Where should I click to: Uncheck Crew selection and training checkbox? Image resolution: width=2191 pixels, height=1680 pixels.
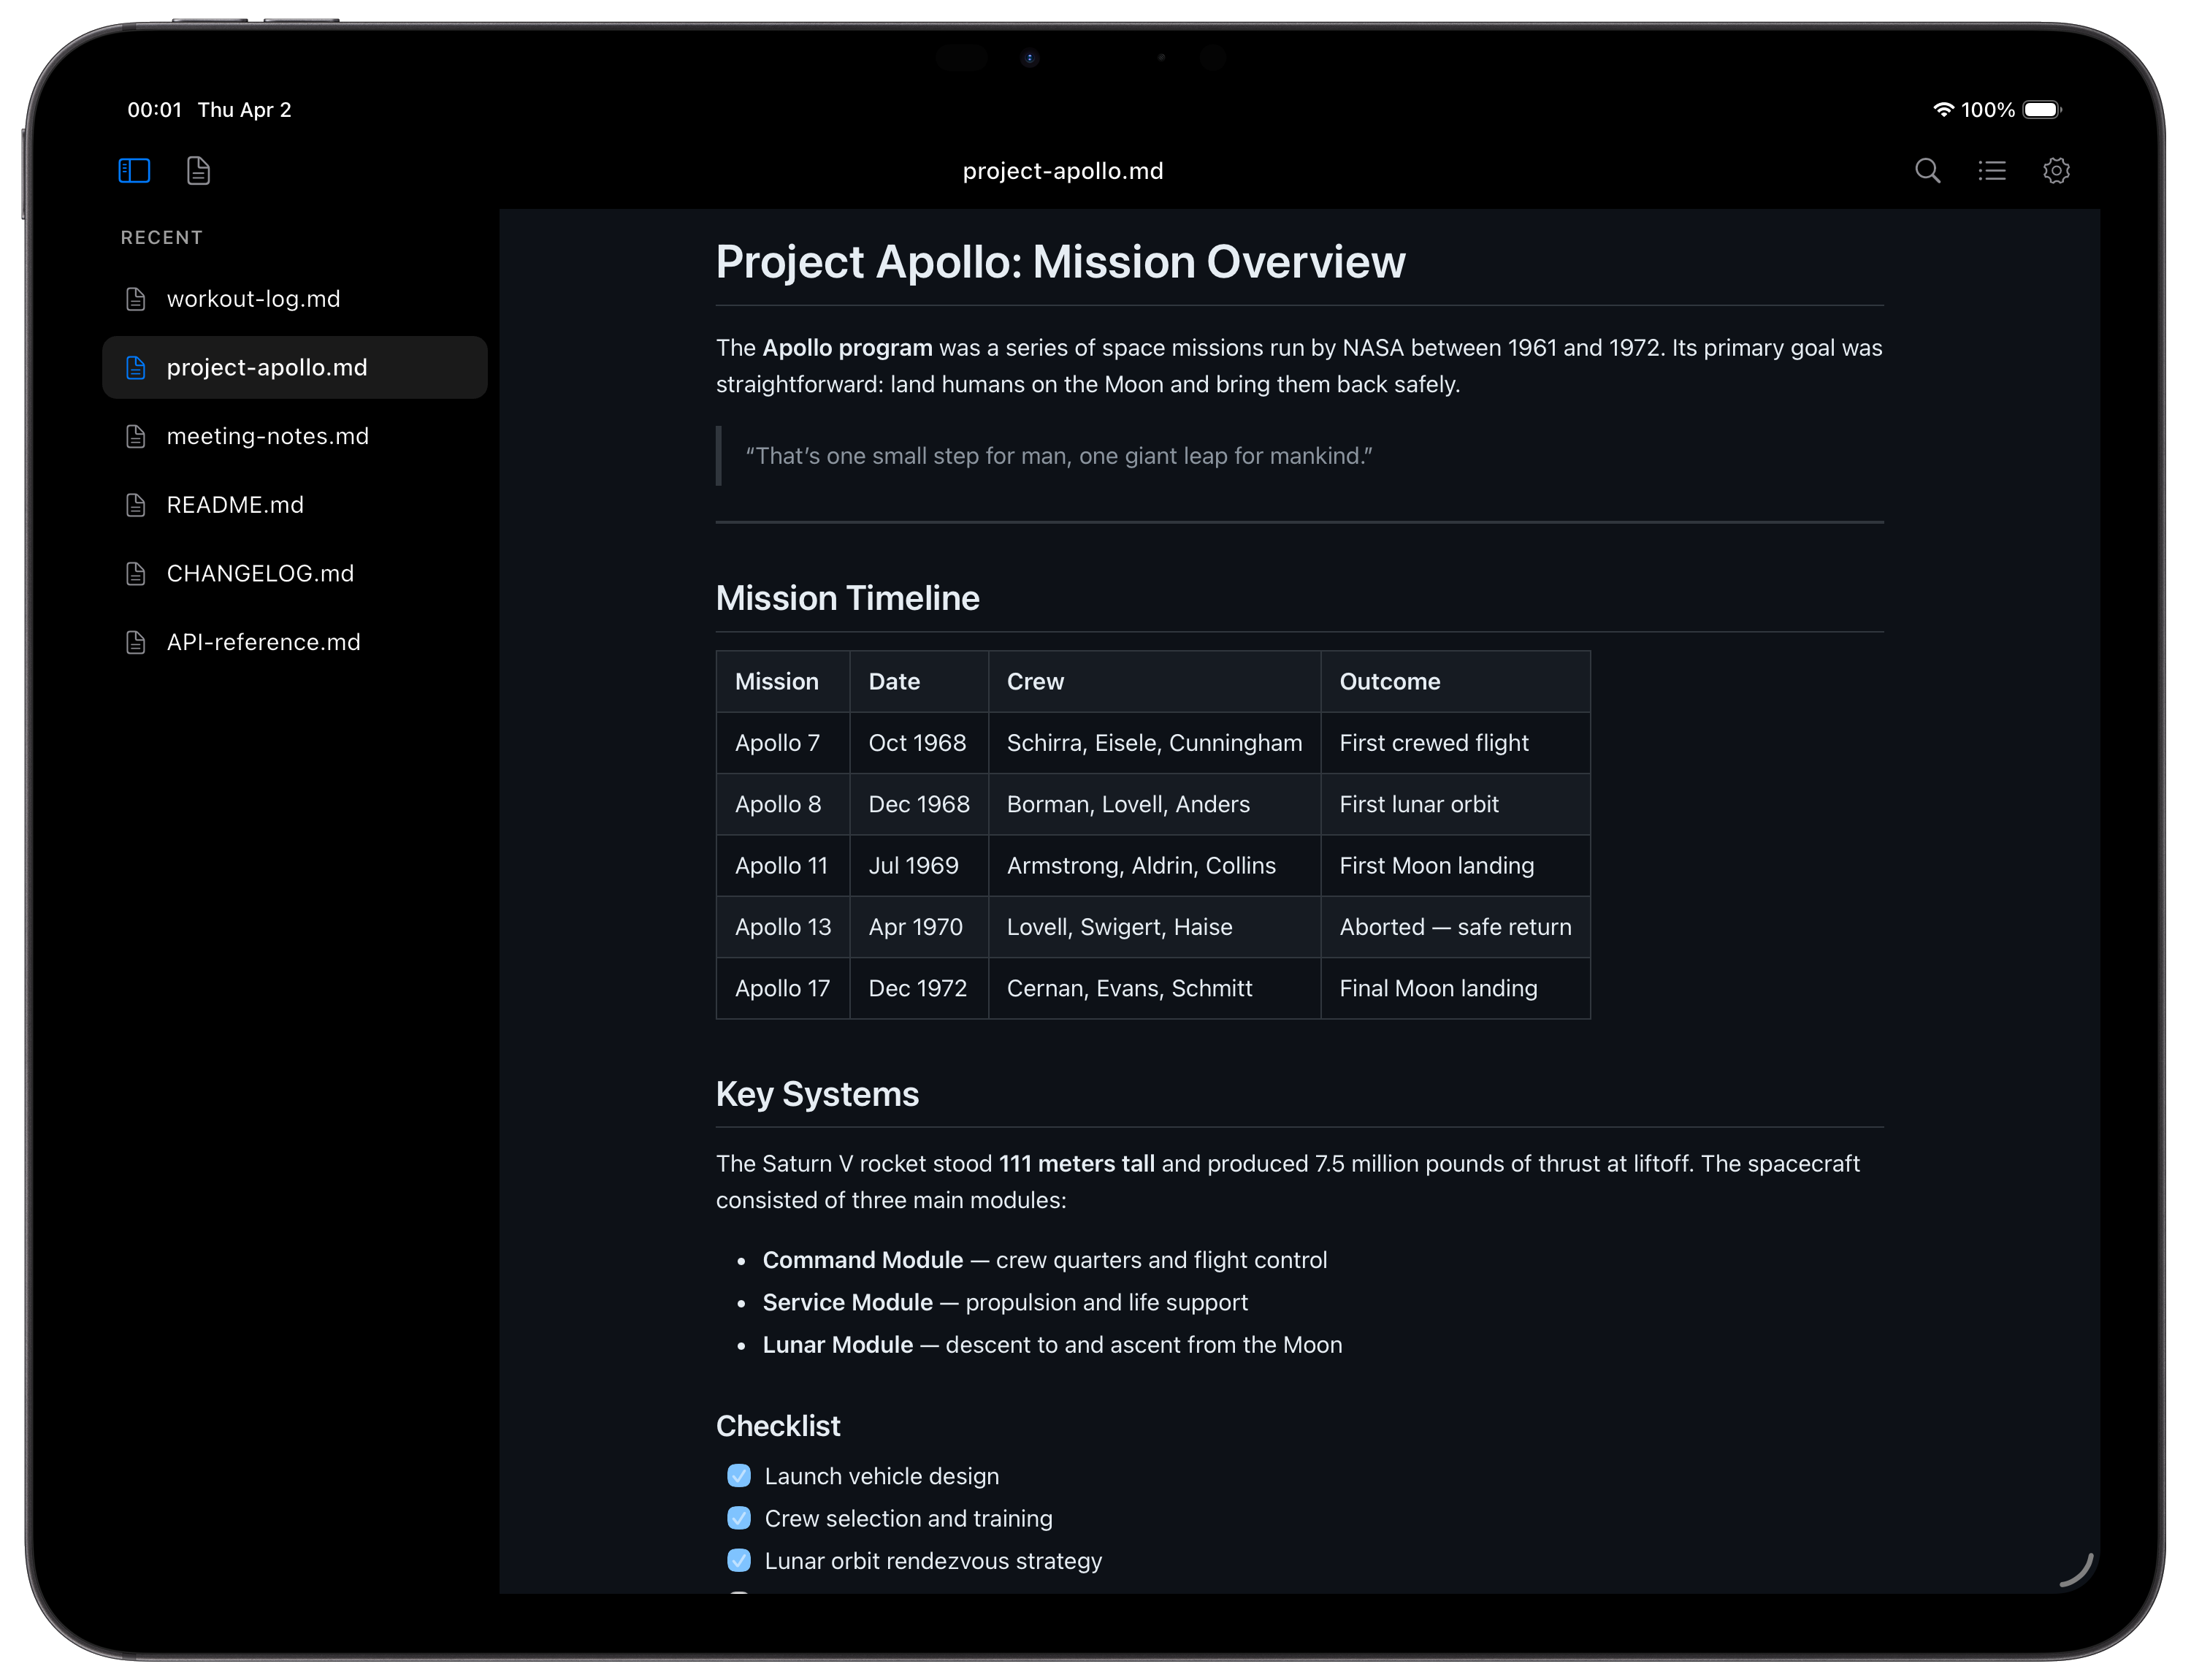point(739,1517)
